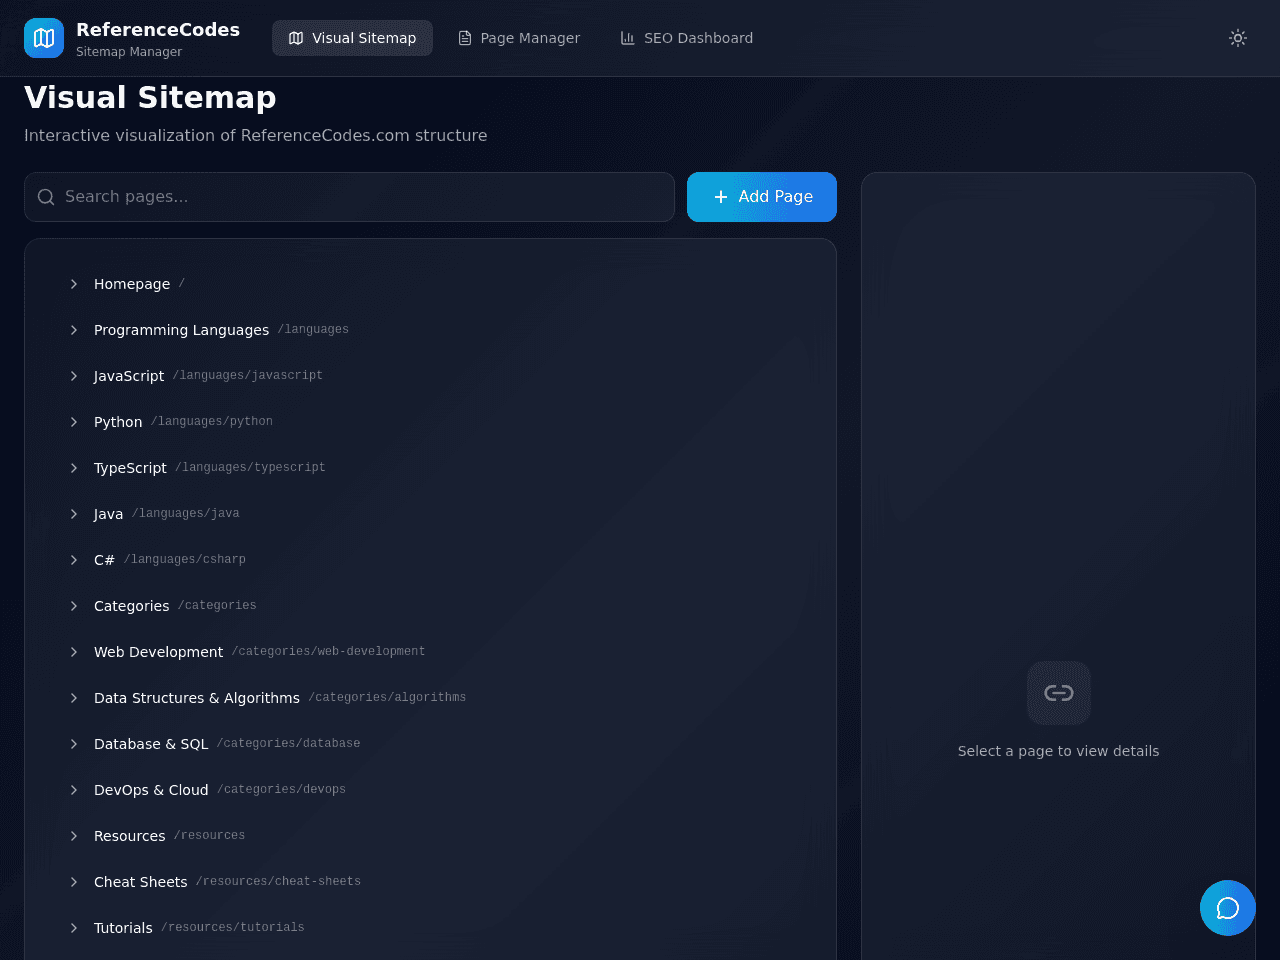The height and width of the screenshot is (960, 1280).
Task: Expand the JavaScript row chevron
Action: tap(74, 376)
